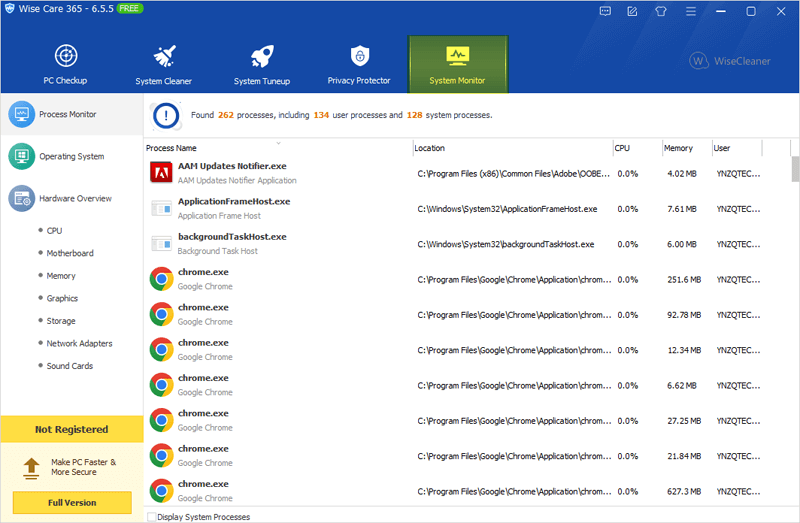800x523 pixels.
Task: Click the Wise Care 365 shield logo
Action: (10, 8)
